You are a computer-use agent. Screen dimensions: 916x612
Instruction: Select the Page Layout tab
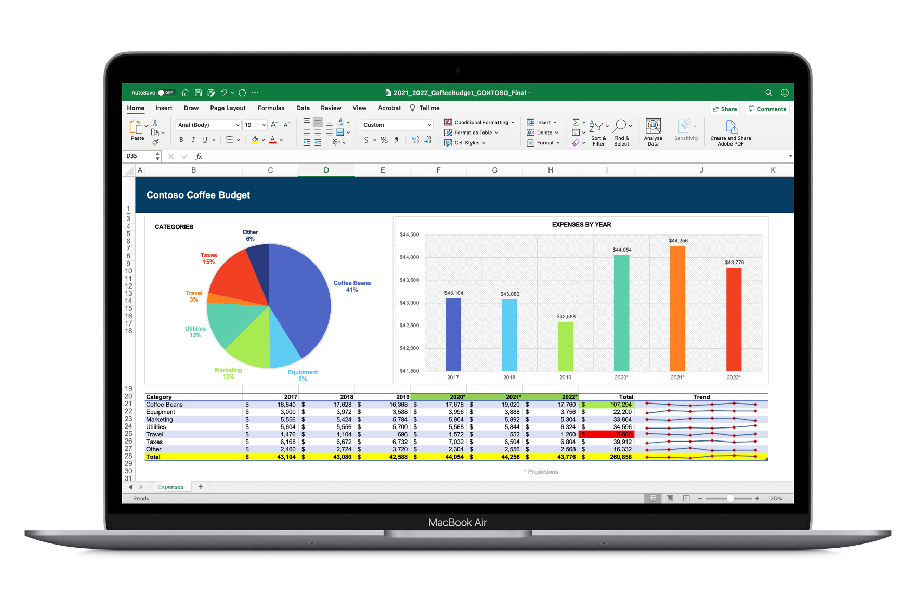[x=228, y=108]
